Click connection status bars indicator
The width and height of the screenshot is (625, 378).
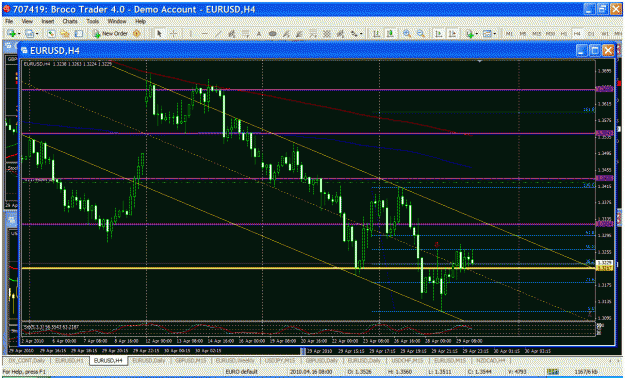(x=552, y=372)
